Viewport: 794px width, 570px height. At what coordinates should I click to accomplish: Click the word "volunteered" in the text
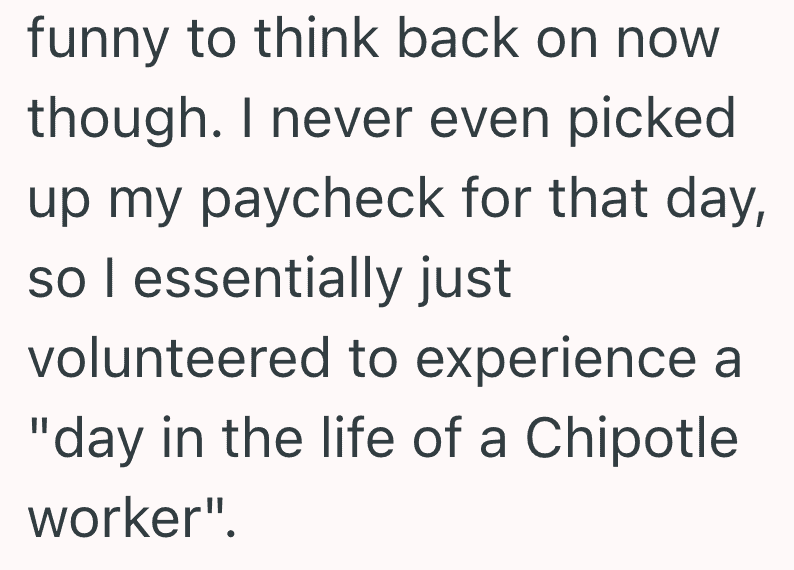click(x=178, y=357)
